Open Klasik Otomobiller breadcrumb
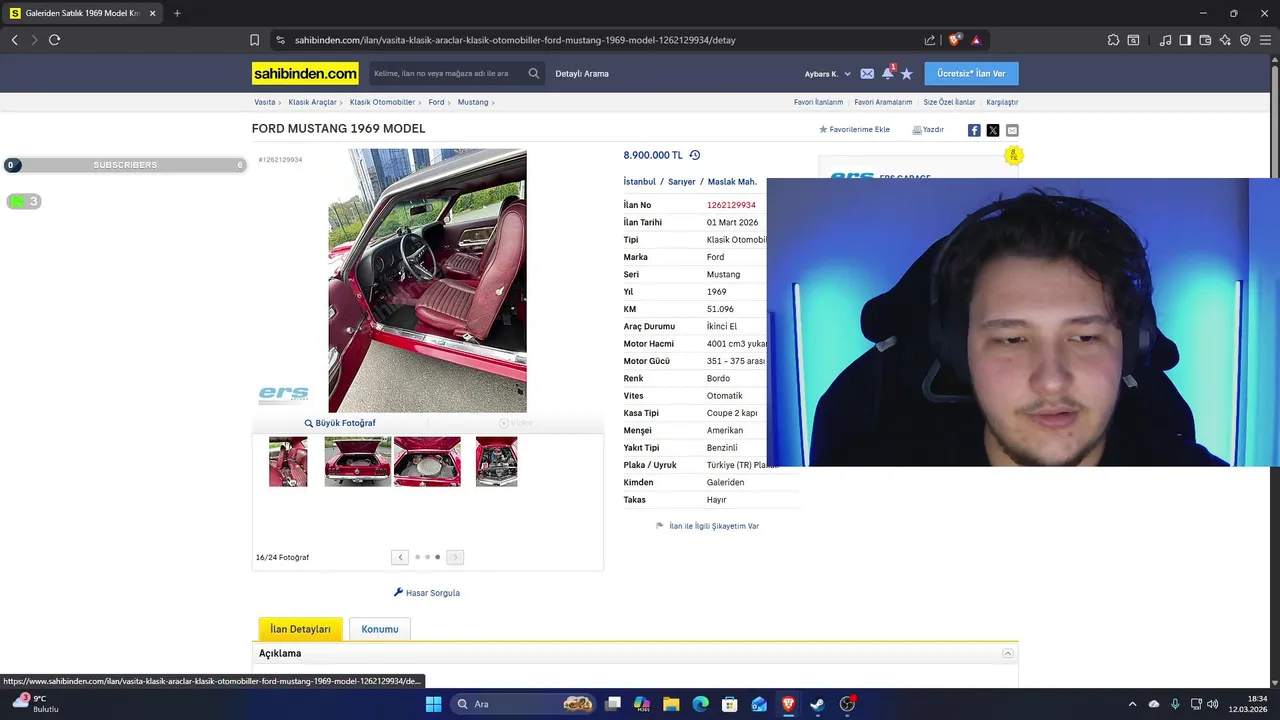The image size is (1280, 720). pyautogui.click(x=382, y=102)
